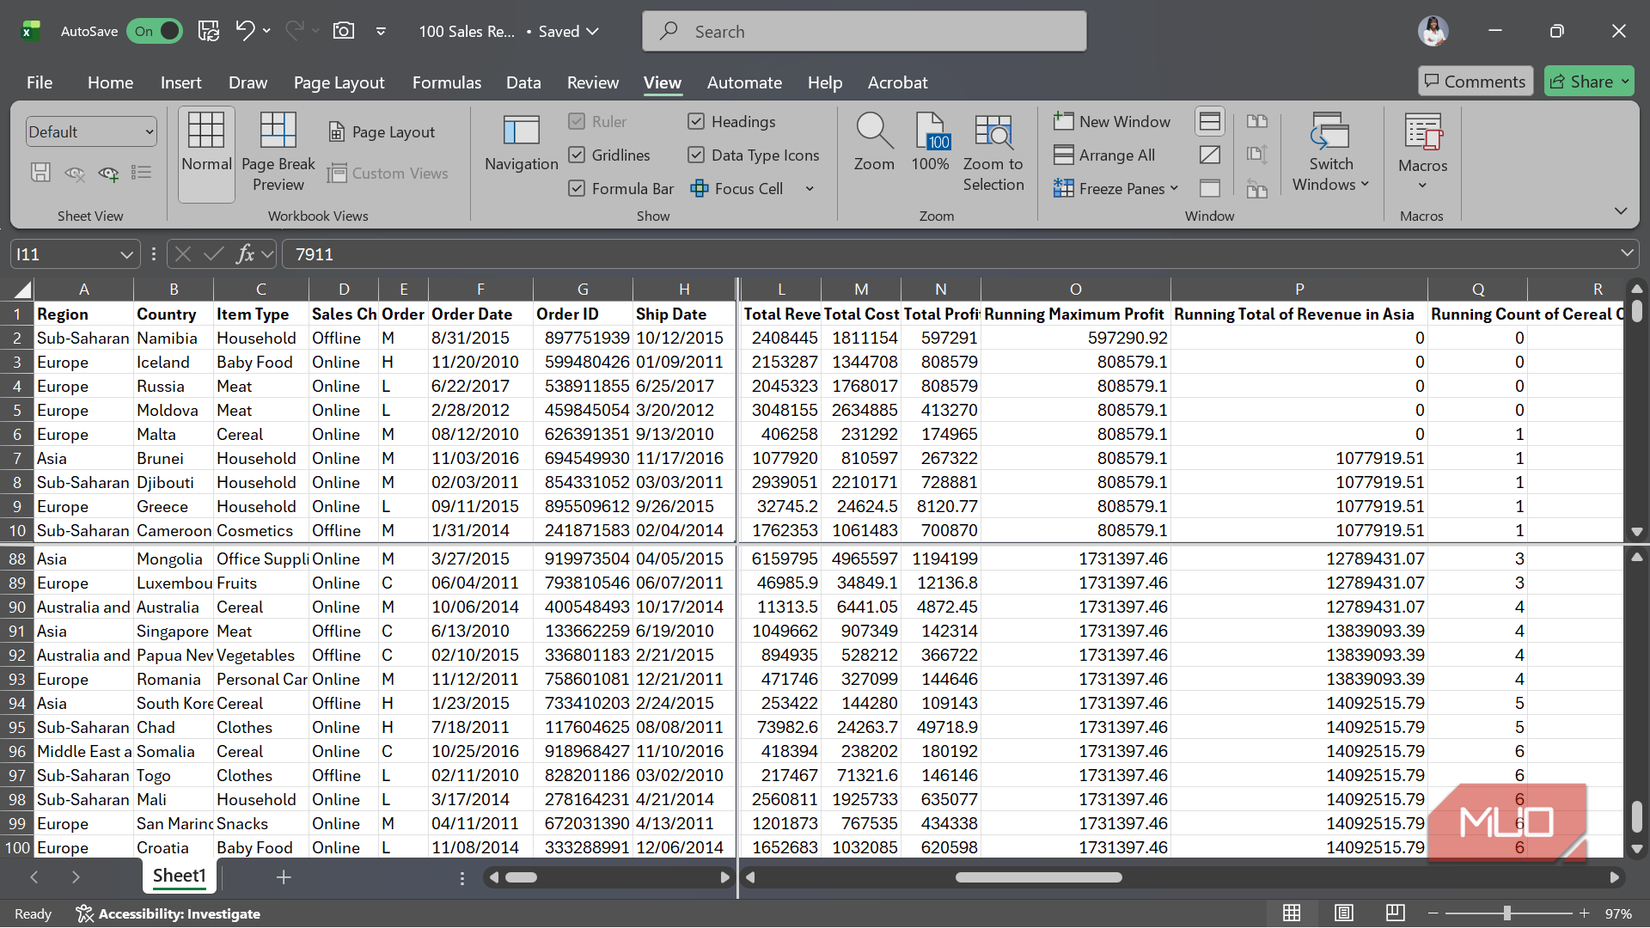Open the Automate tab
Viewport: 1650px width, 928px height.
click(x=744, y=82)
